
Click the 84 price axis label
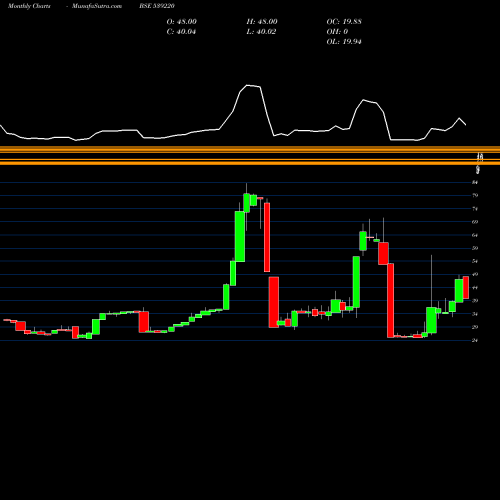[x=475, y=183]
